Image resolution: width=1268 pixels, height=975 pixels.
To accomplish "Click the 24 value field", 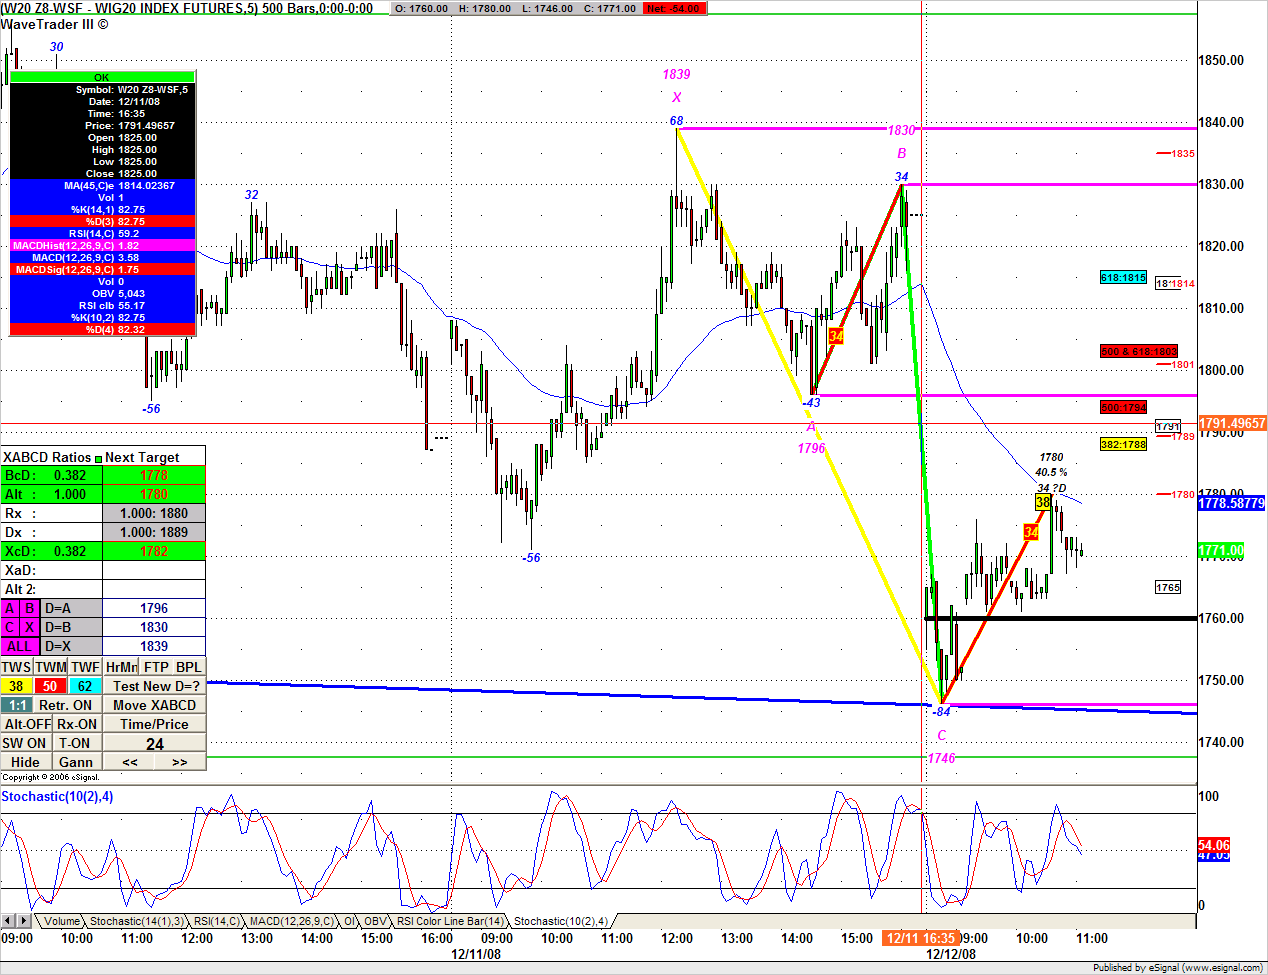I will 155,743.
